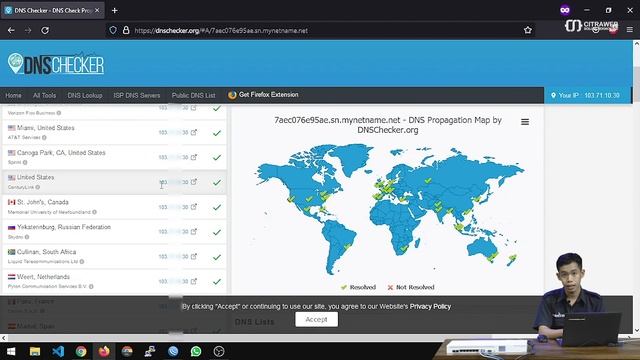Open external link icon for Cullinan, South Africa
Image resolution: width=640 pixels, height=360 pixels.
coord(194,257)
